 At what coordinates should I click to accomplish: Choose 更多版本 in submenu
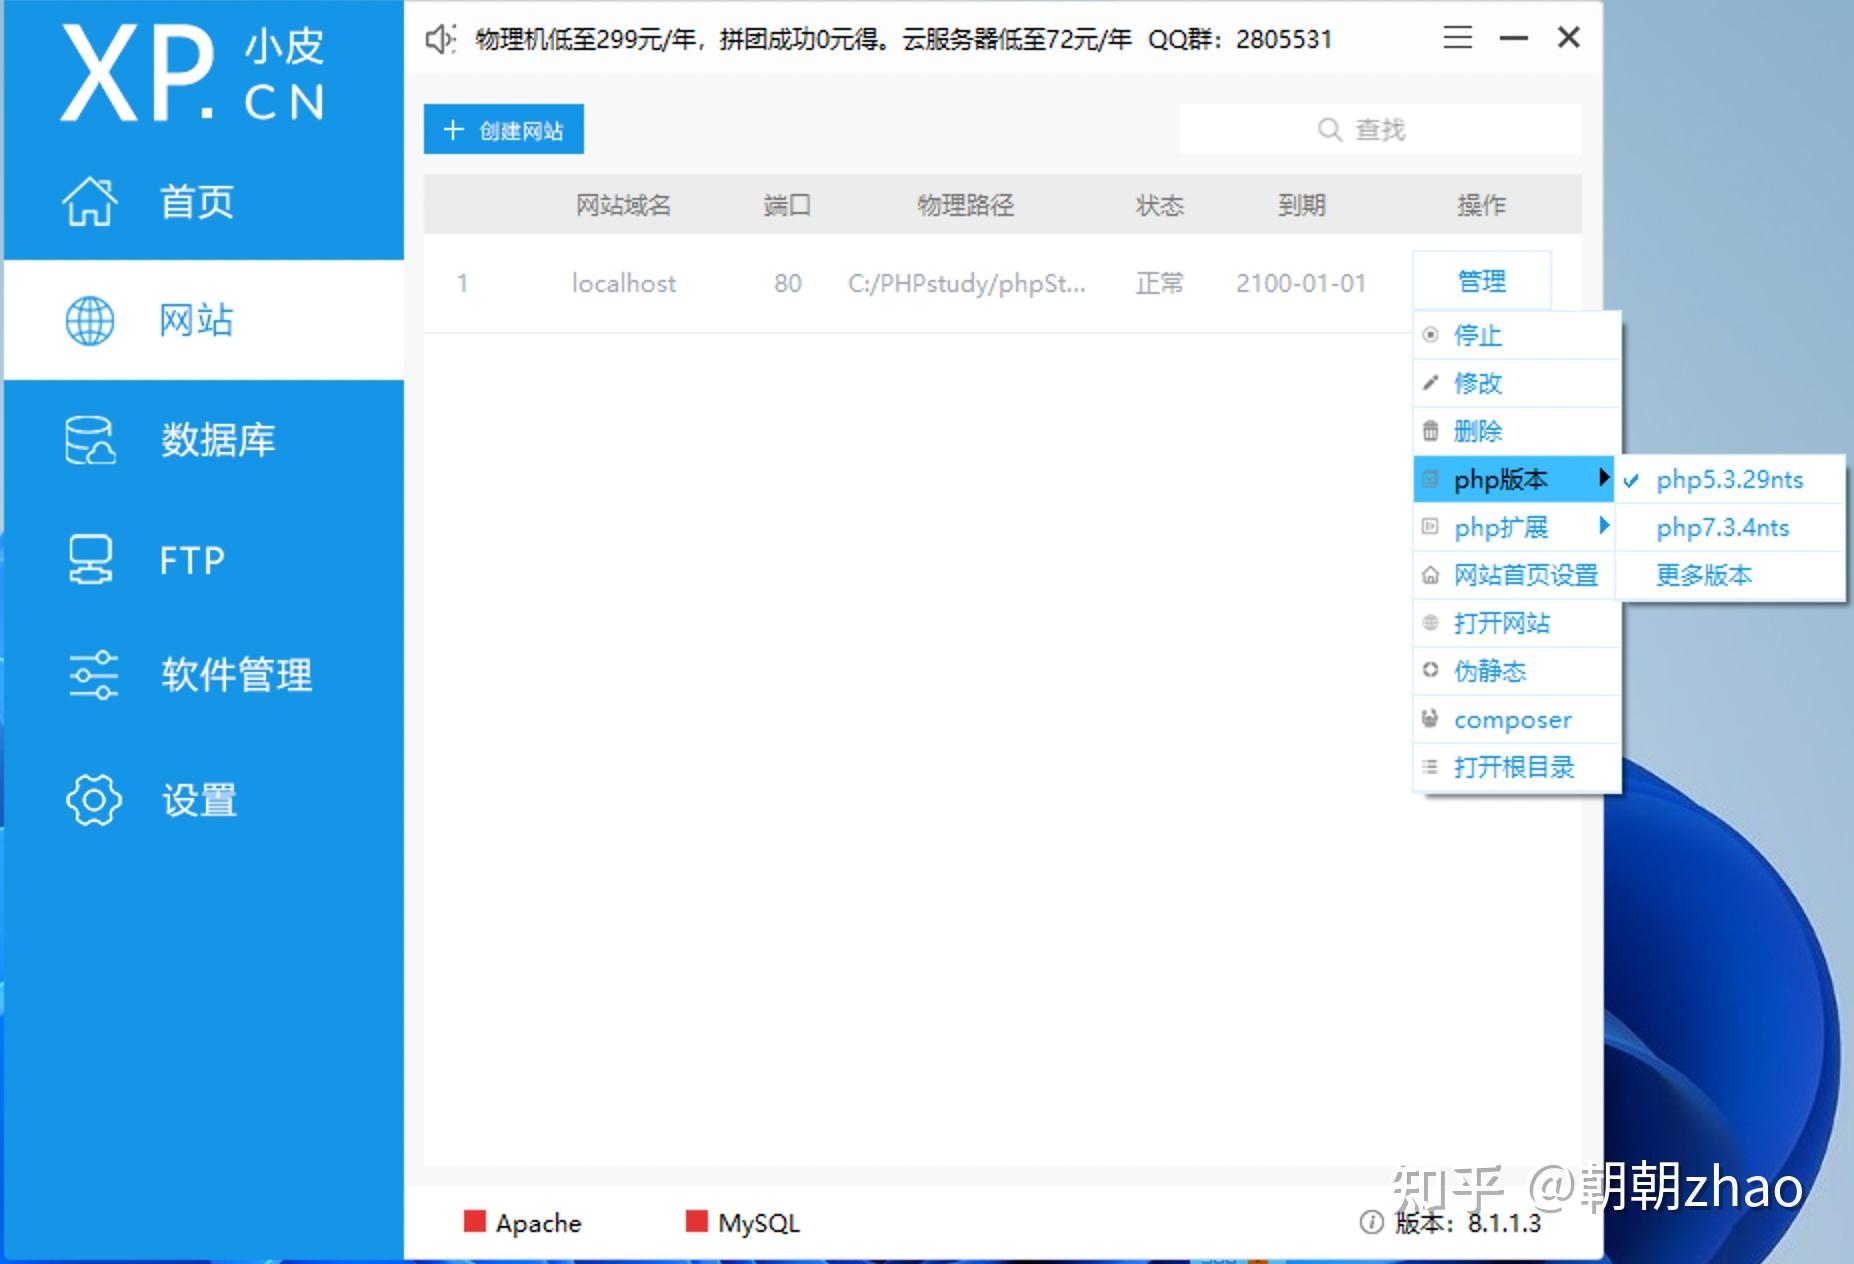pyautogui.click(x=1729, y=575)
